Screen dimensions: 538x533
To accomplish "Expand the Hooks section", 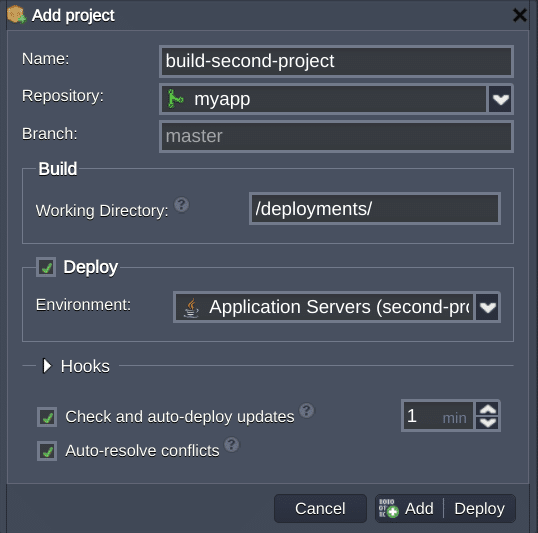I will [47, 366].
